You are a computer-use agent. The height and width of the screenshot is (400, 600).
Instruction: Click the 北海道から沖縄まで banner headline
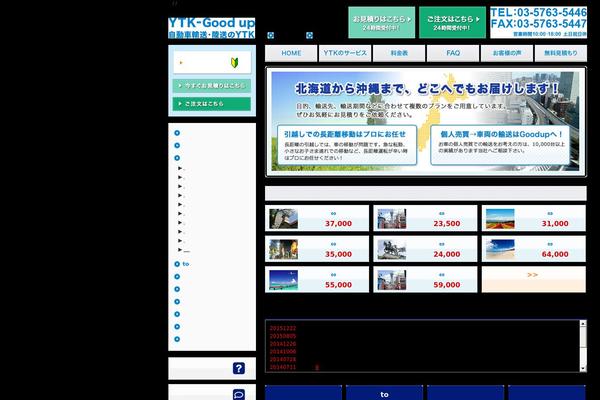click(427, 89)
